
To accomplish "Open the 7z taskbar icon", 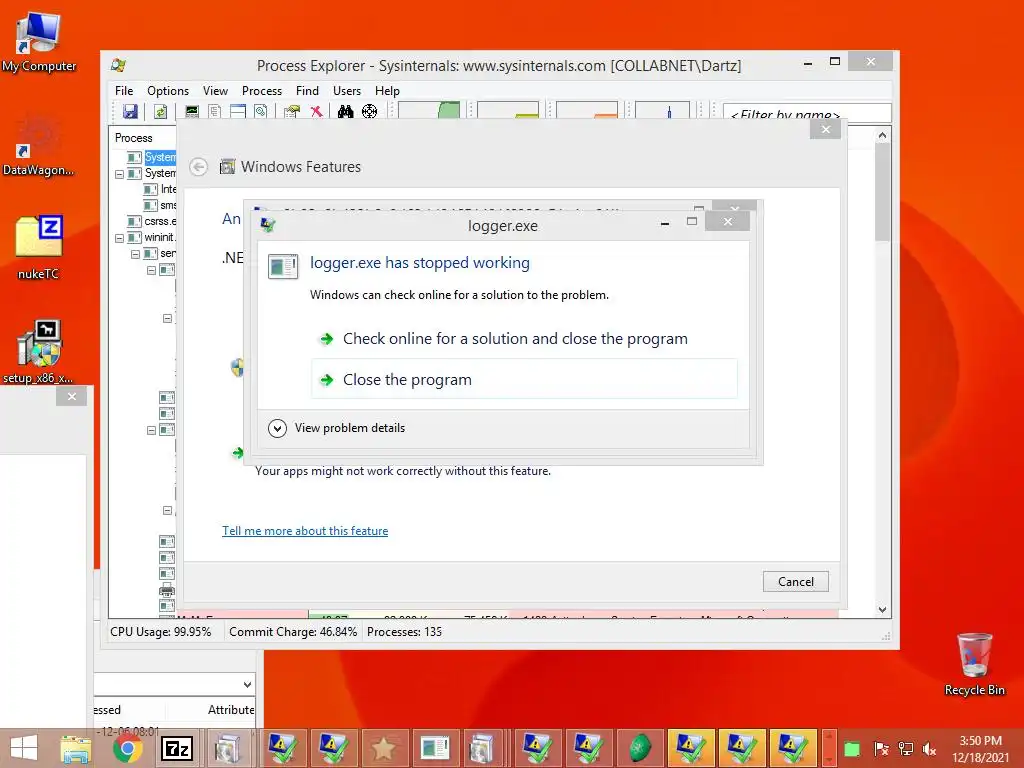I will [177, 748].
